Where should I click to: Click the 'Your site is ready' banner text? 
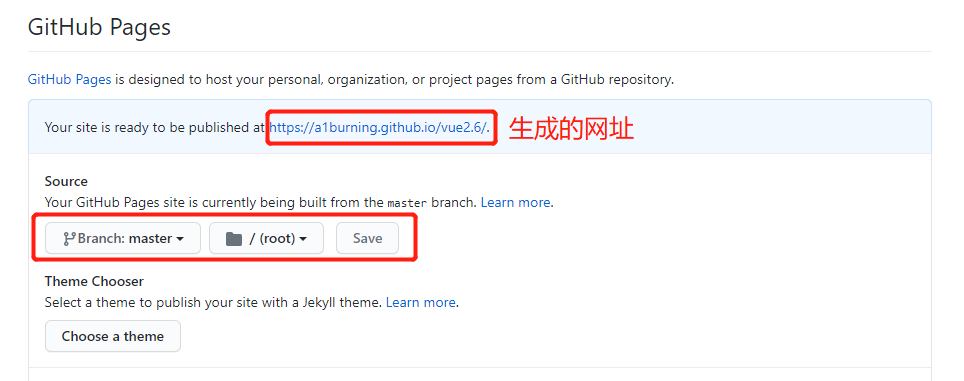[x=156, y=127]
